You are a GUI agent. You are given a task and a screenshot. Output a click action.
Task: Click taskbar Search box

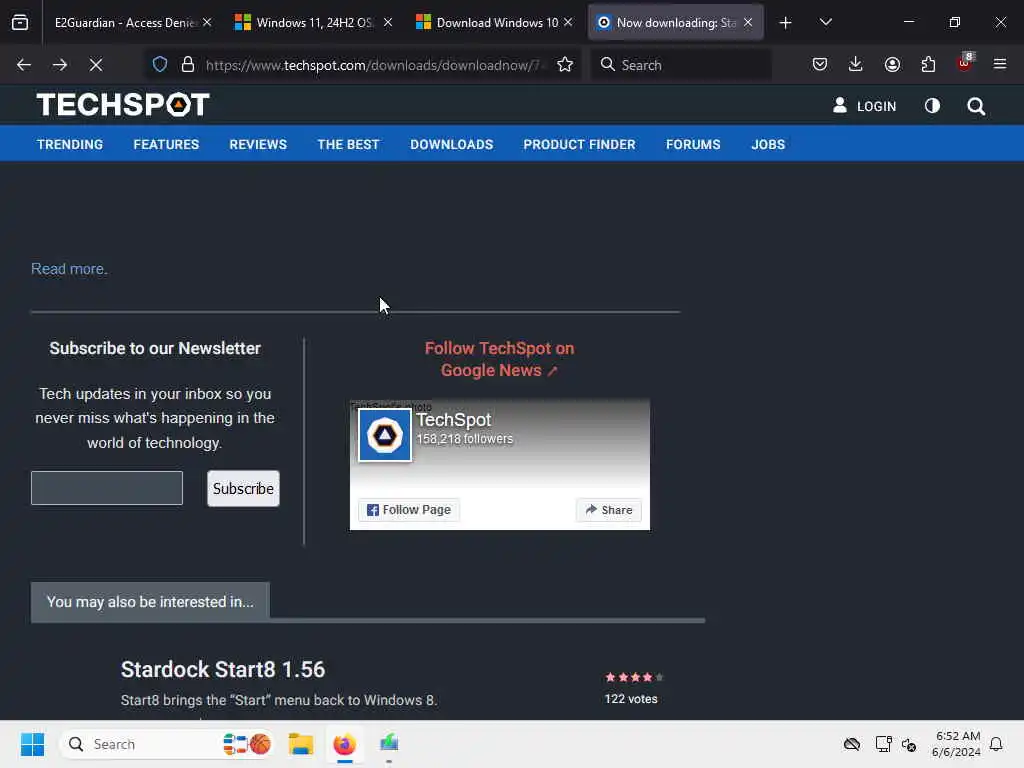point(166,744)
